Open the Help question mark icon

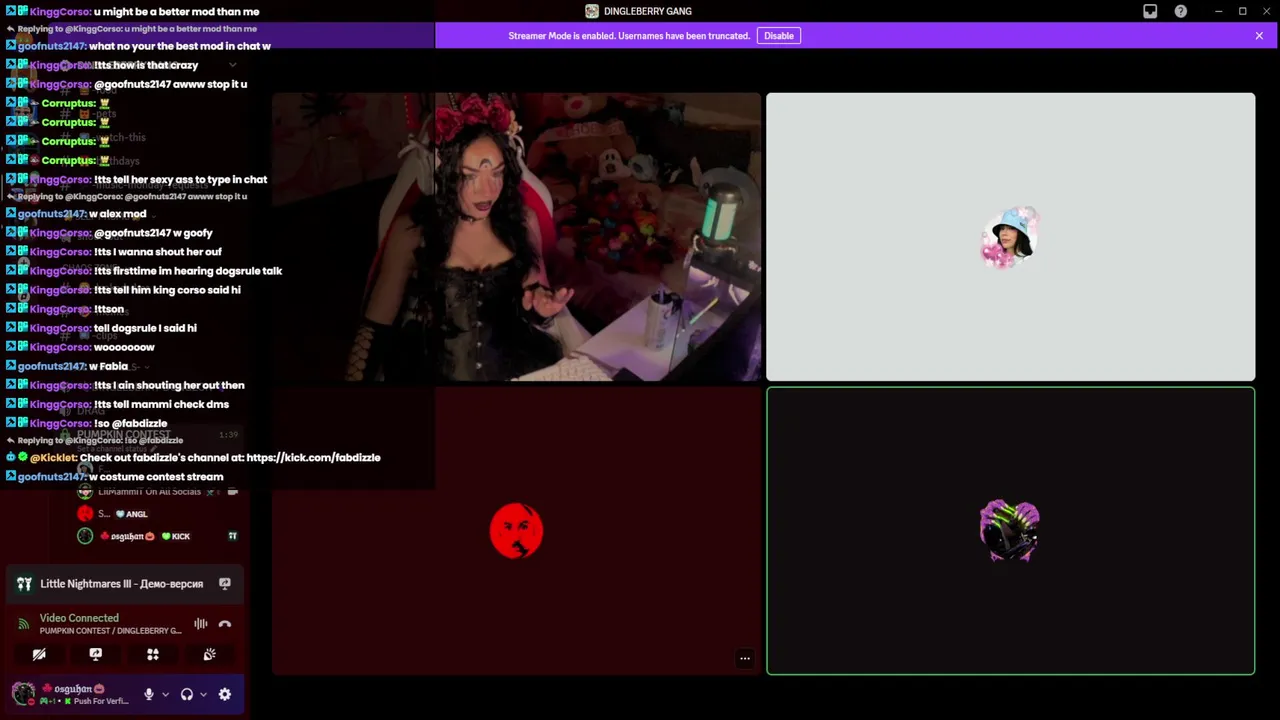[x=1181, y=11]
